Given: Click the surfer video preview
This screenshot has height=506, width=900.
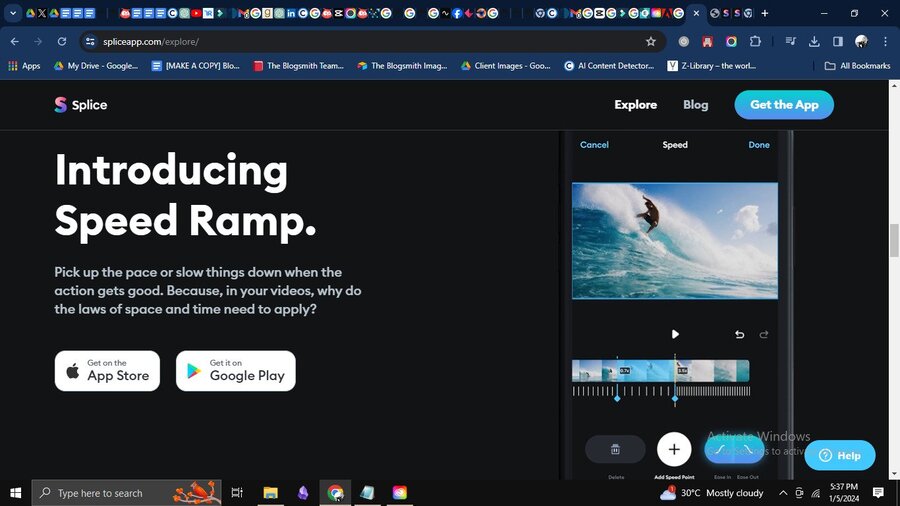Looking at the screenshot, I should point(675,241).
